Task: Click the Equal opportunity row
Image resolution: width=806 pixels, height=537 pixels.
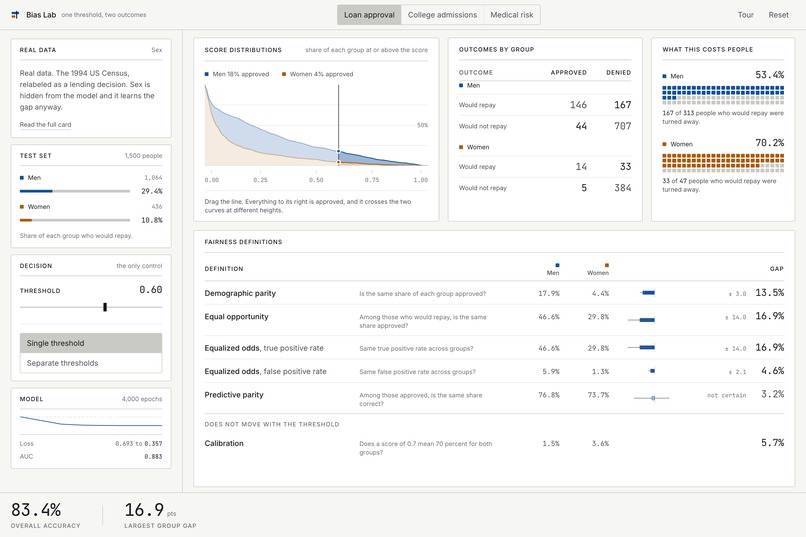Action: 494,321
